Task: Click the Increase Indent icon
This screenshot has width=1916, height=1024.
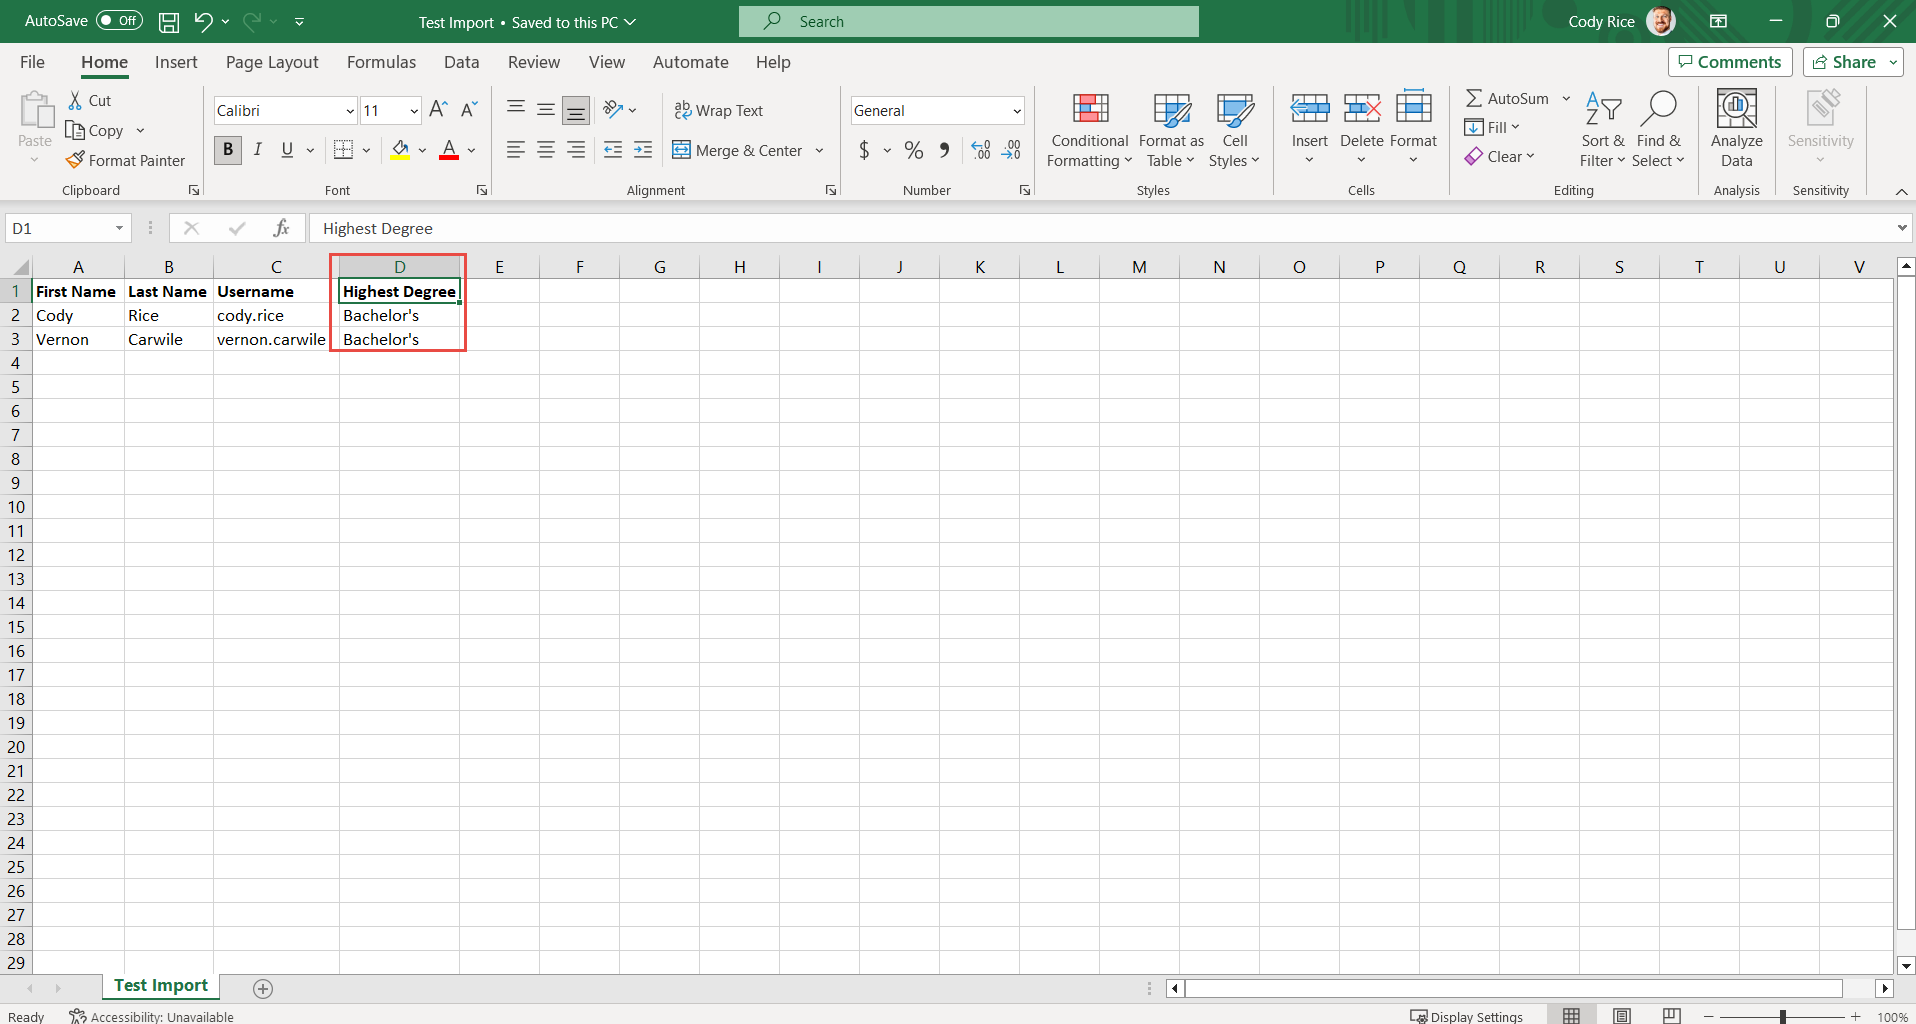Action: click(643, 150)
